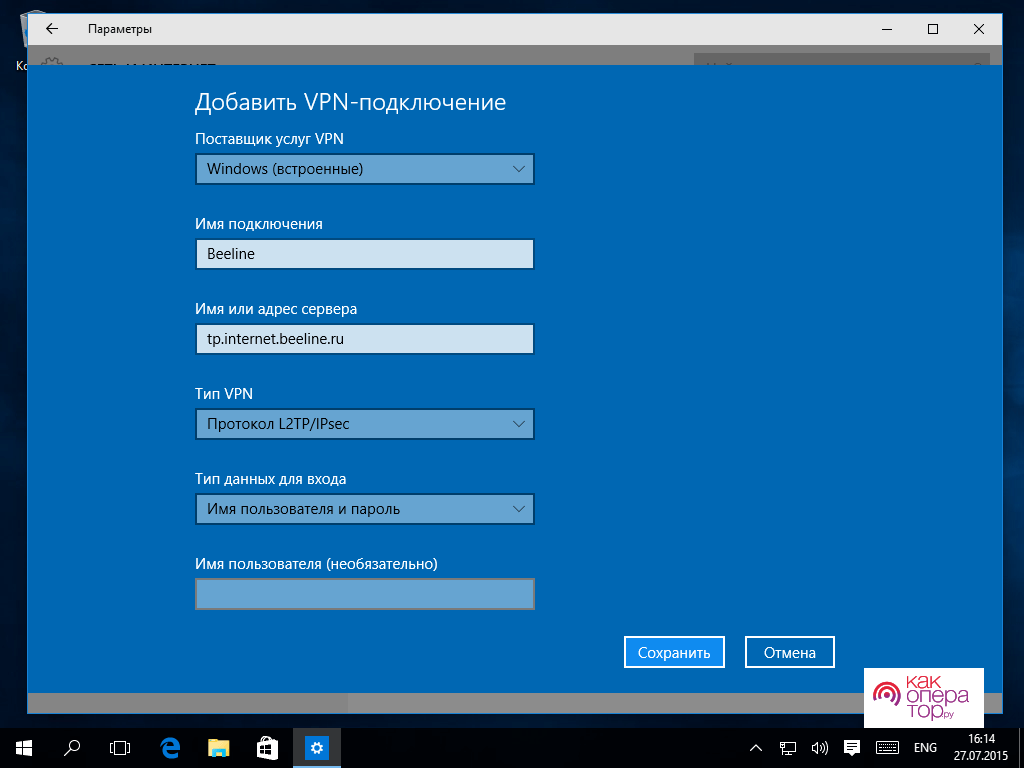Open the Windows Store taskbar icon
Viewport: 1024px width, 768px height.
point(267,747)
